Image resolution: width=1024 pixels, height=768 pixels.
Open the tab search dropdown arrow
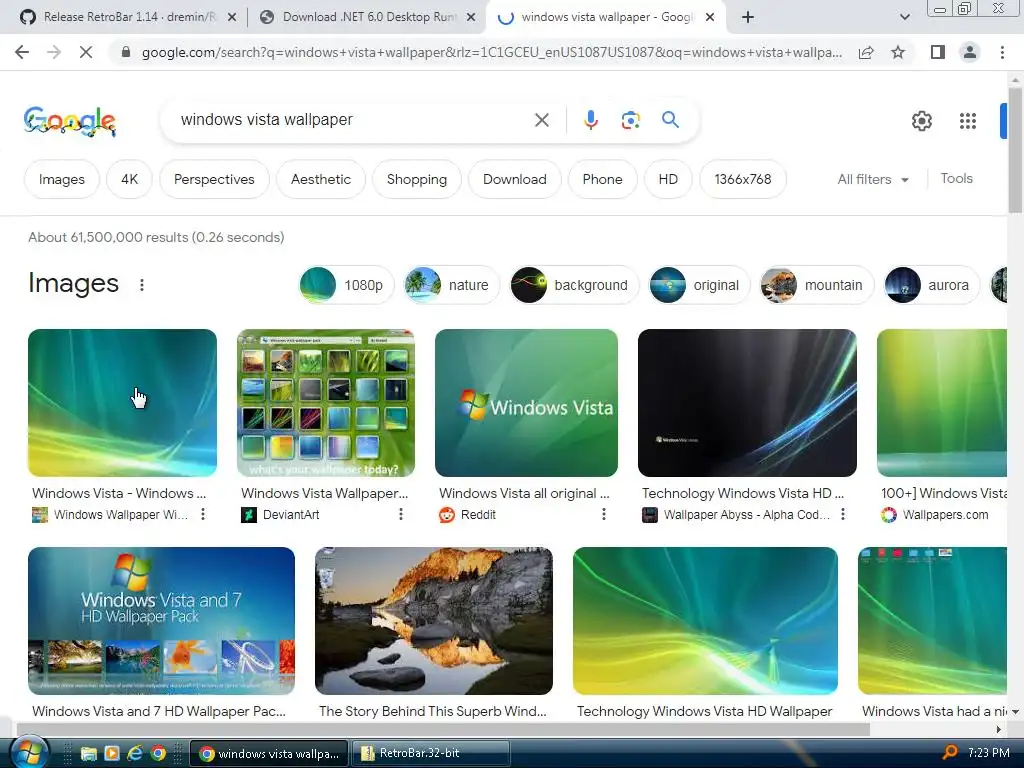click(x=904, y=18)
